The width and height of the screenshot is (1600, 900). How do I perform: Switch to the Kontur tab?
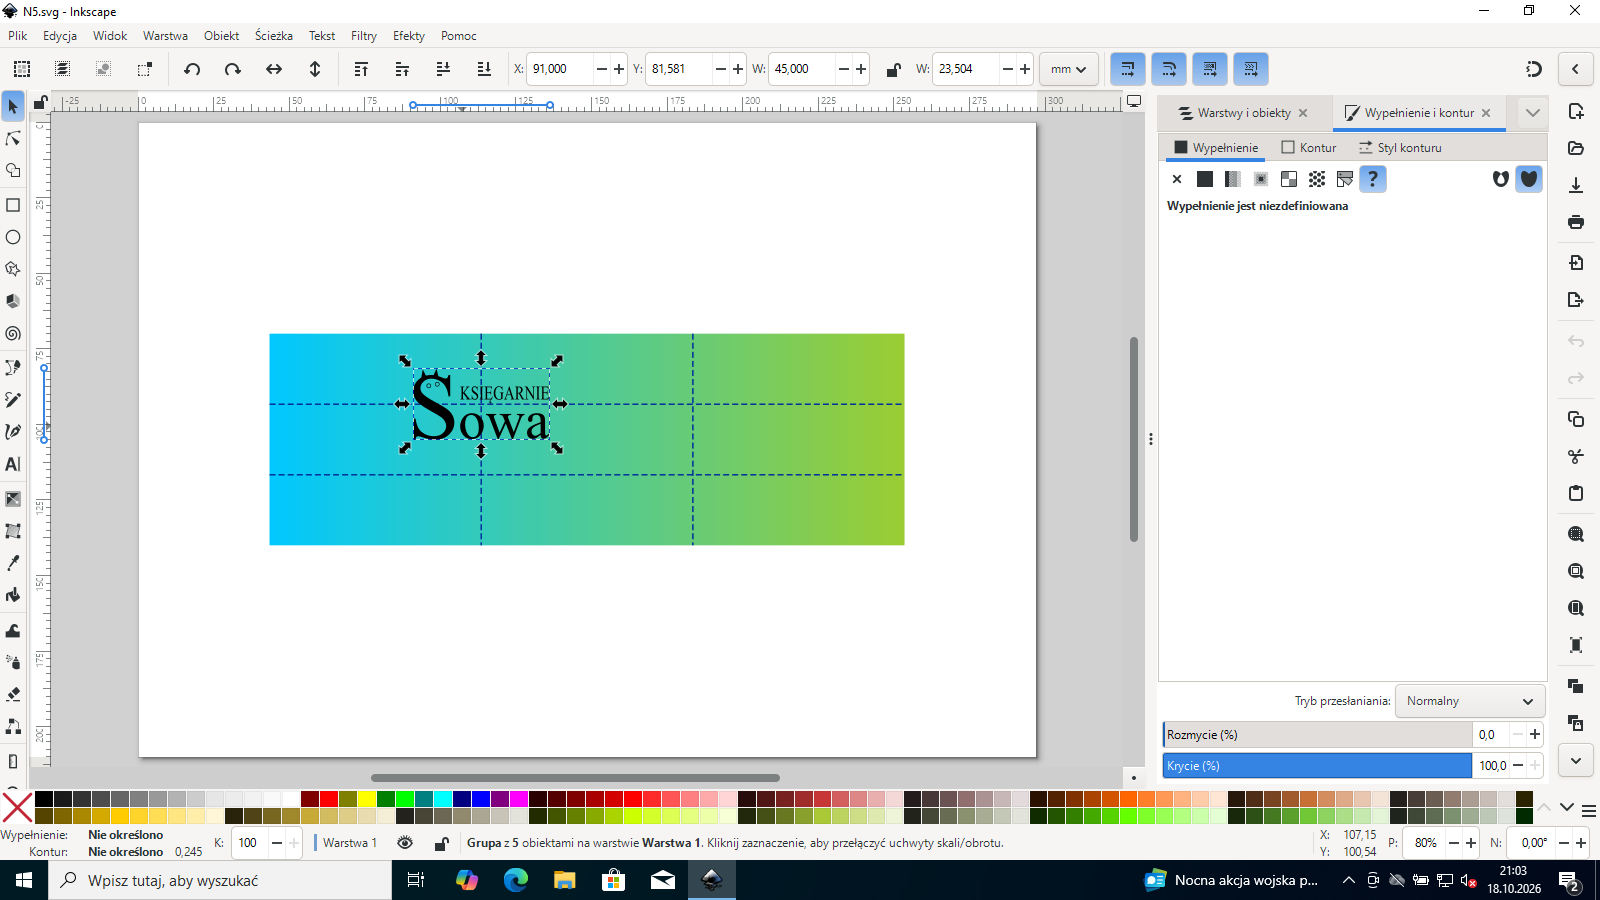(1308, 147)
